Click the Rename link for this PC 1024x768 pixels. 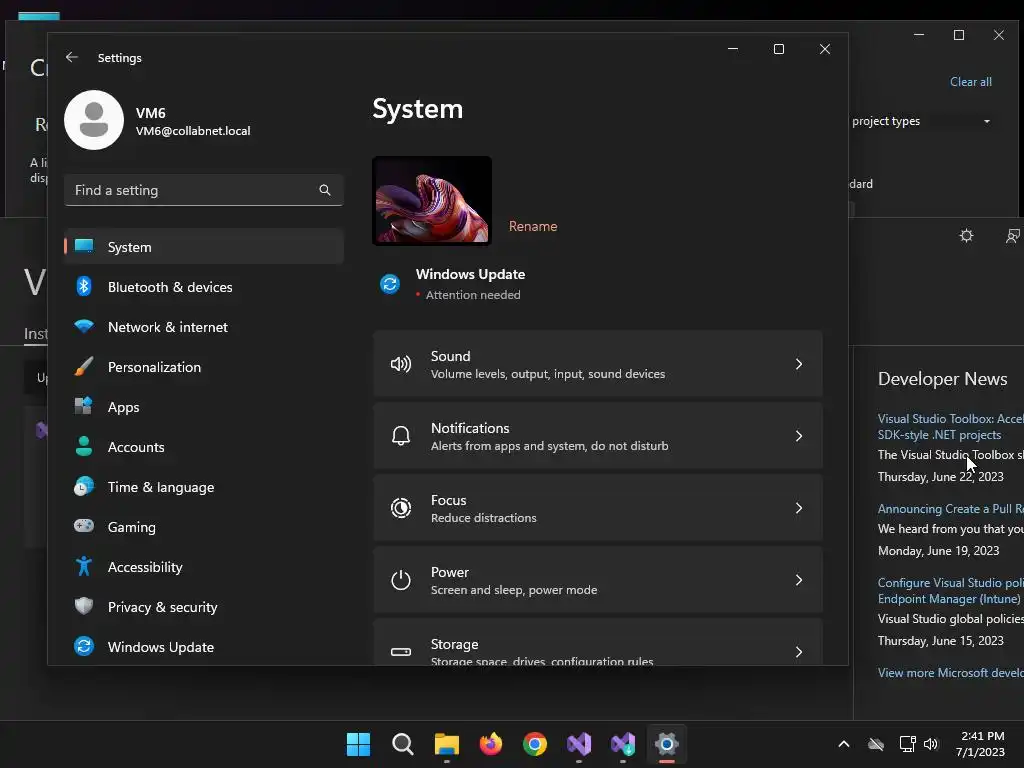pos(533,226)
